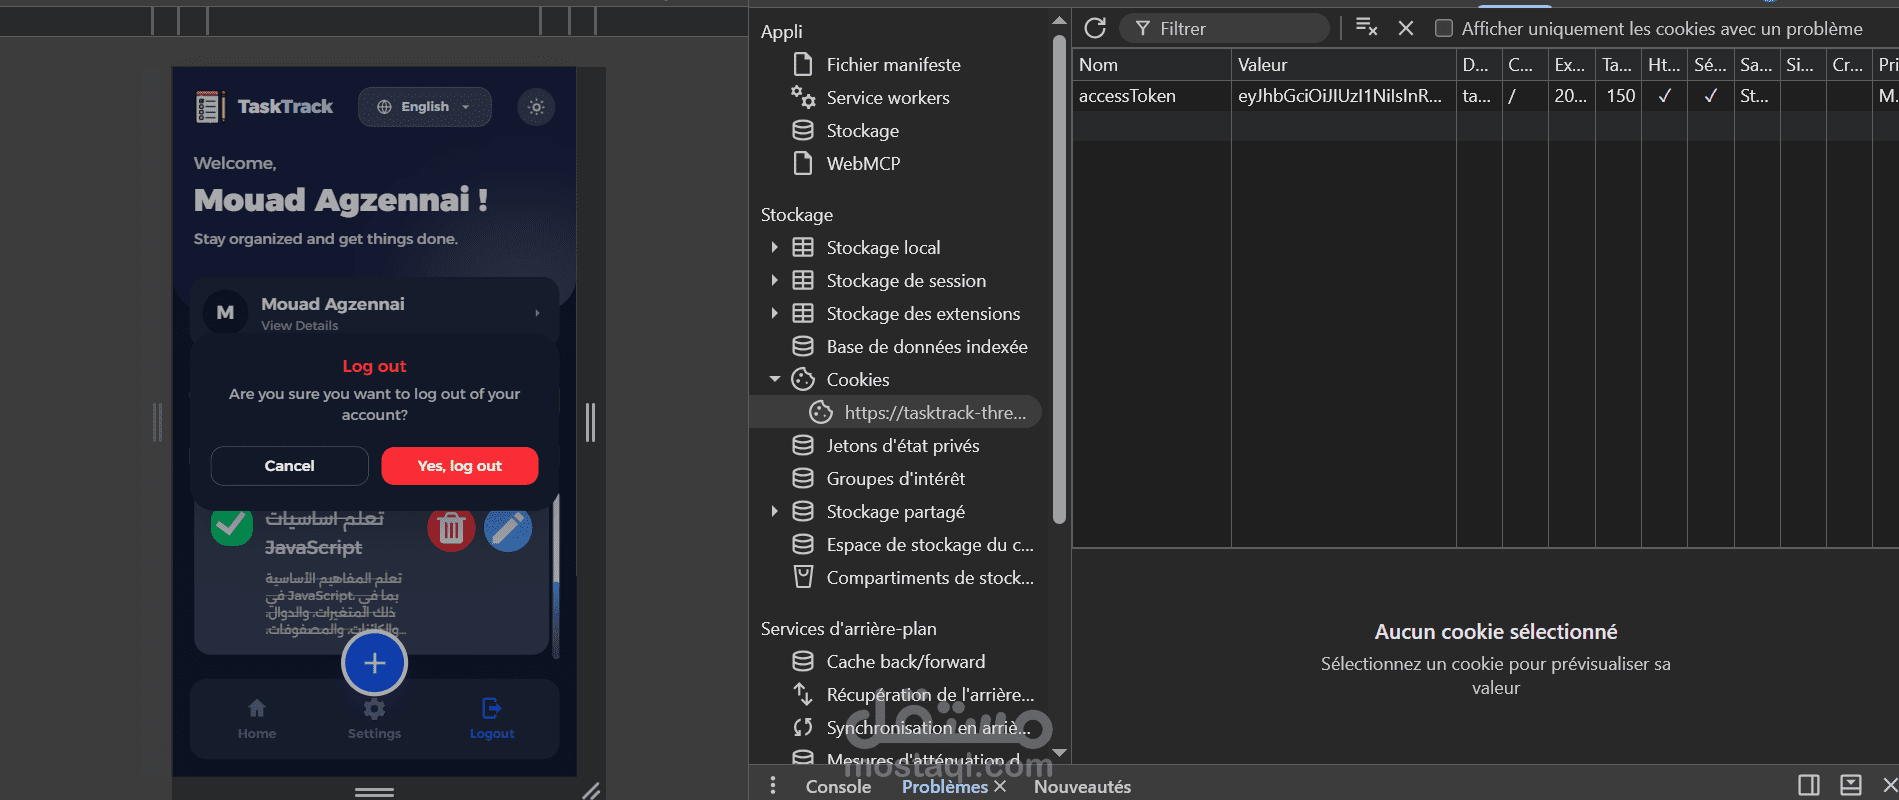The height and width of the screenshot is (800, 1899).
Task: Select Logout in bottom navigation
Action: pyautogui.click(x=492, y=719)
